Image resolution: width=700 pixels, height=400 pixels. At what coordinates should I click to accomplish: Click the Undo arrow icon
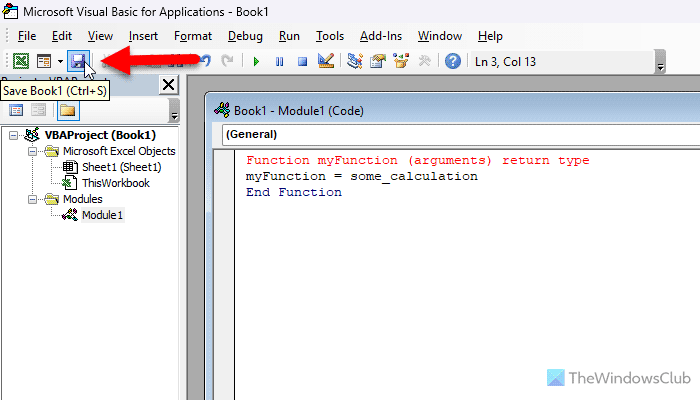pyautogui.click(x=206, y=61)
